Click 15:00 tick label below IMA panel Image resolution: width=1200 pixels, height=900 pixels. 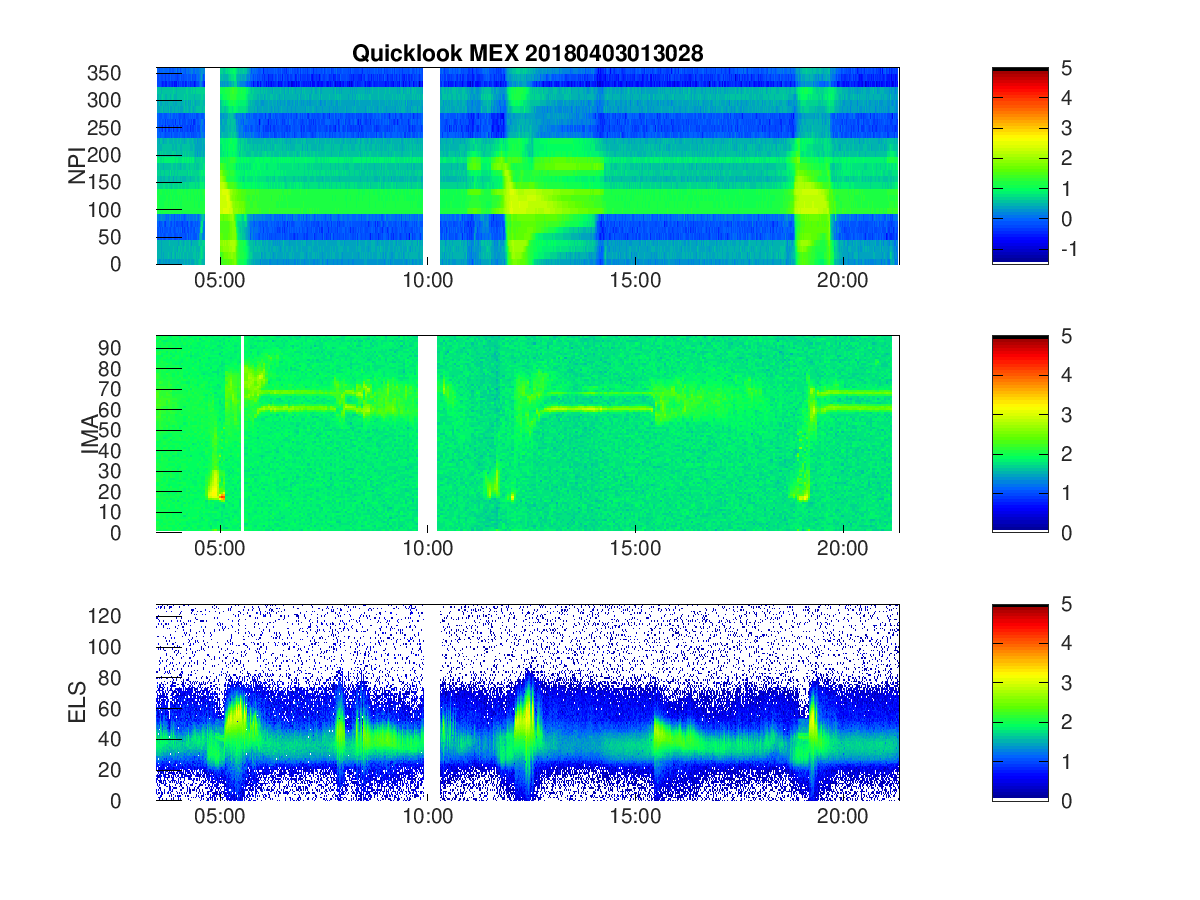click(636, 549)
